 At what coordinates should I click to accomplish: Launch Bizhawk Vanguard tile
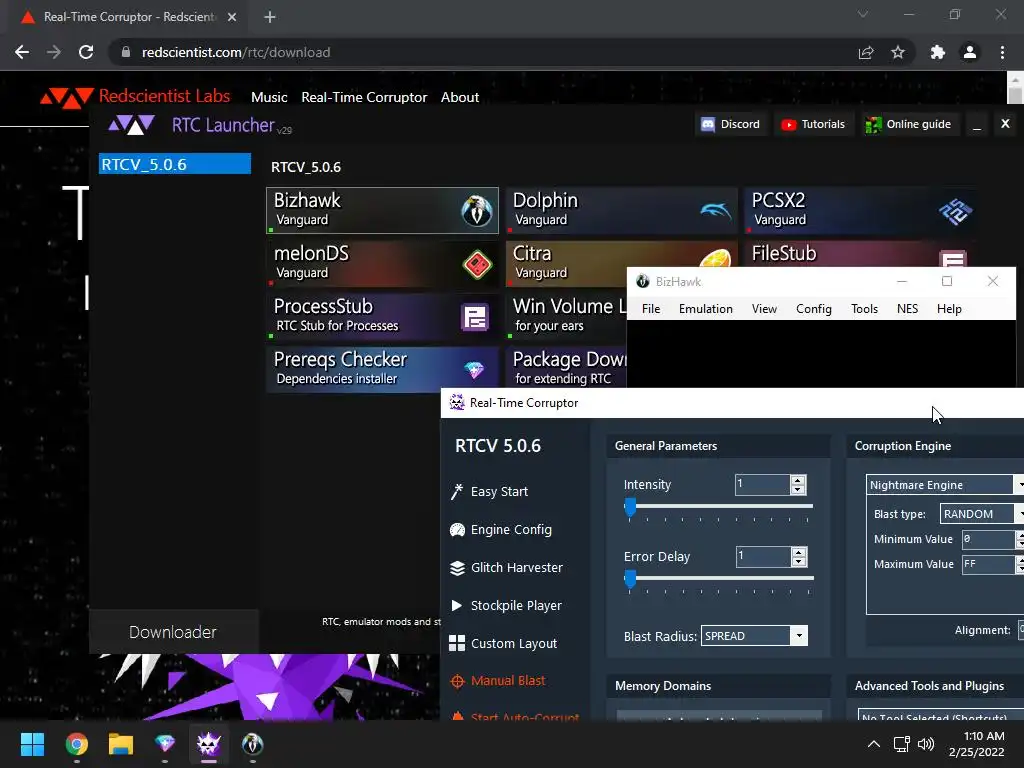click(x=382, y=210)
